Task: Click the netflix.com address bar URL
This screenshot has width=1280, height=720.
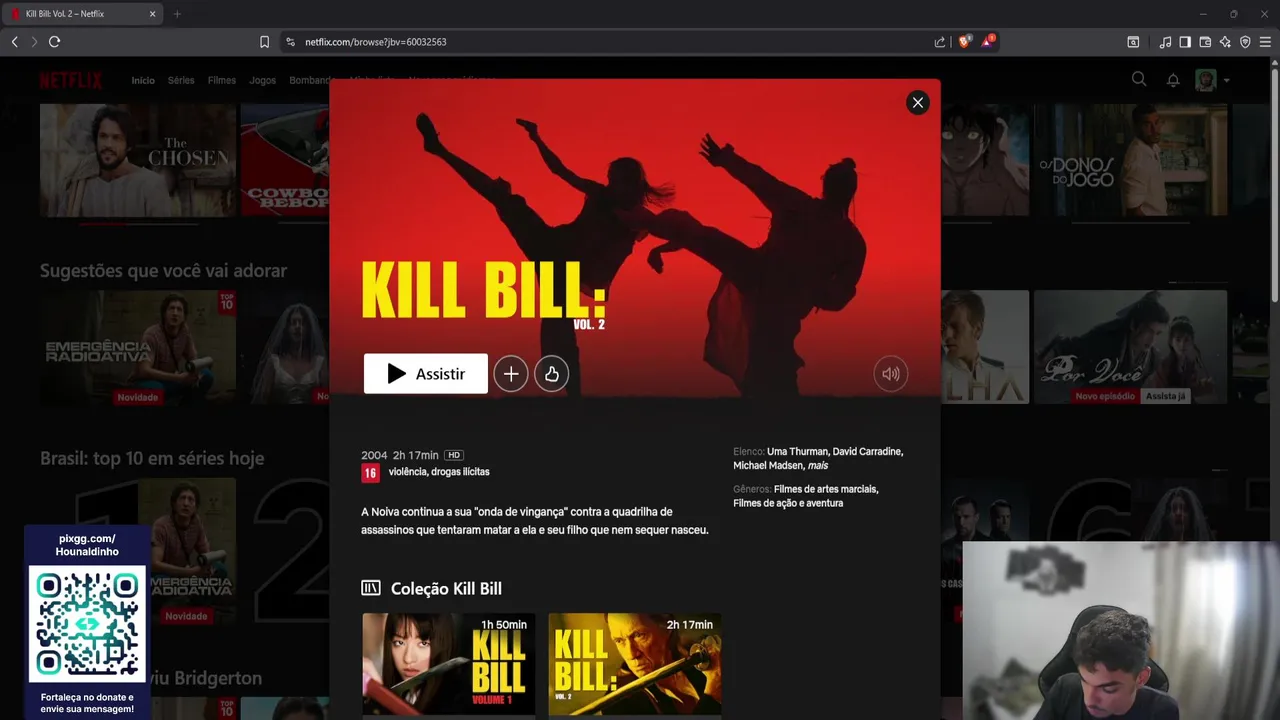Action: pyautogui.click(x=376, y=42)
